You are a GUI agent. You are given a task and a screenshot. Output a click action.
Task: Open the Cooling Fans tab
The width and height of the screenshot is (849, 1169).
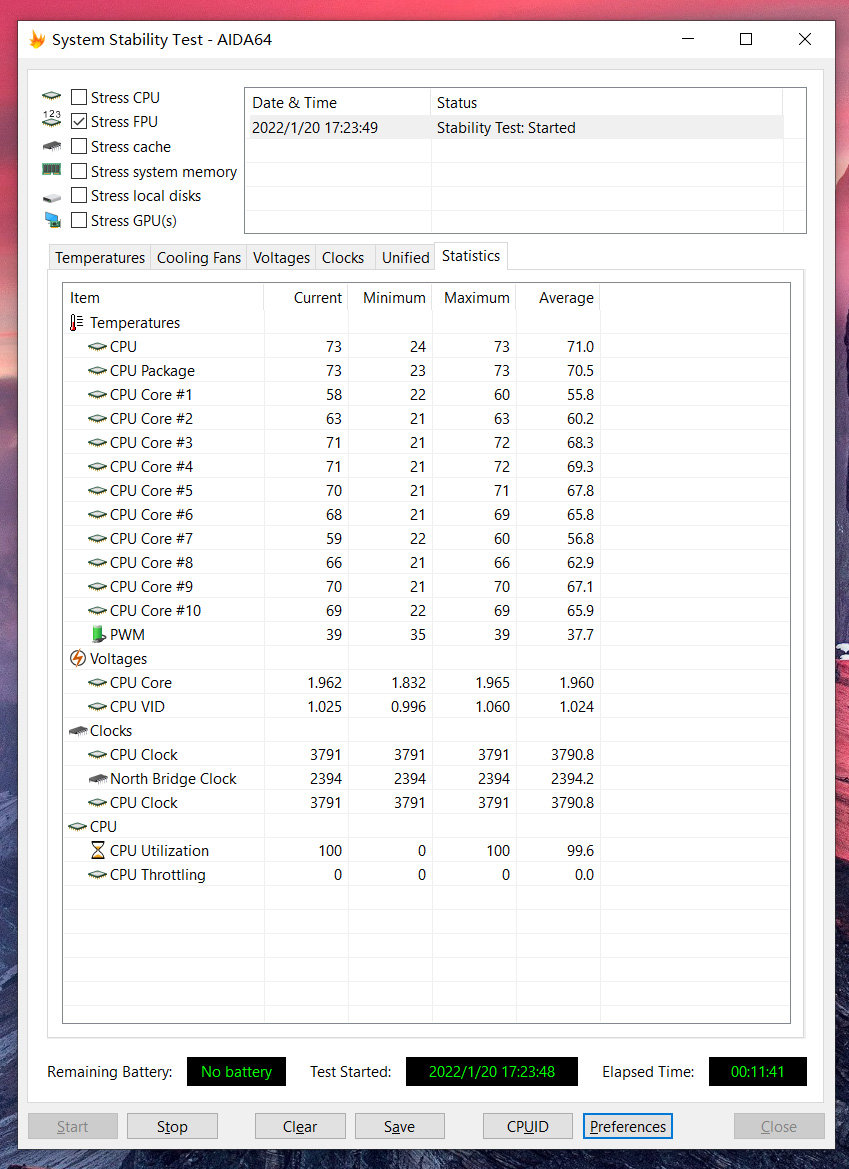pos(199,258)
